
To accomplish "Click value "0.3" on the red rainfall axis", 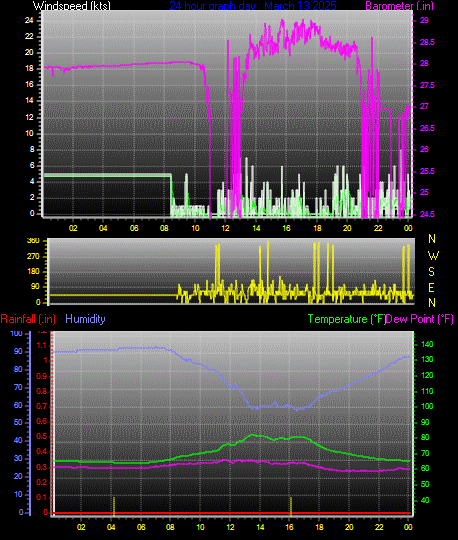I will pyautogui.click(x=42, y=467).
